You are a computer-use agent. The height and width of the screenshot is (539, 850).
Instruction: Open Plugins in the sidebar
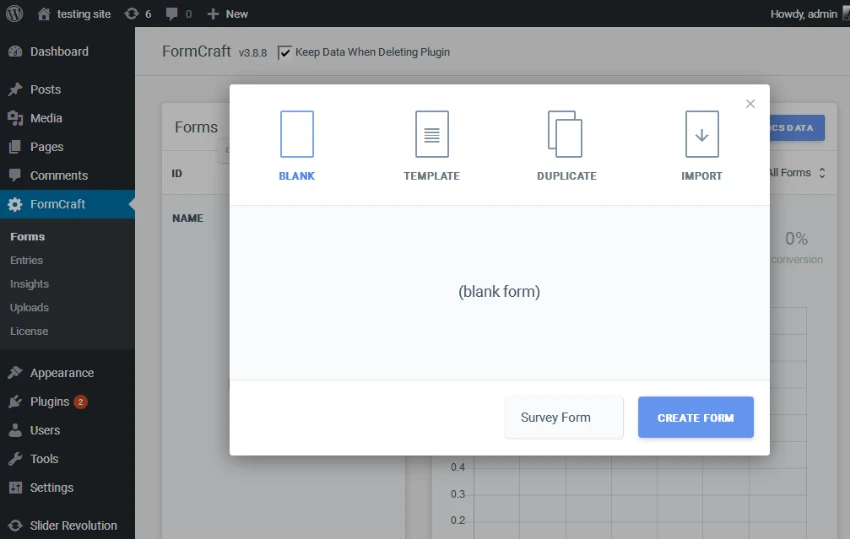pyautogui.click(x=49, y=402)
